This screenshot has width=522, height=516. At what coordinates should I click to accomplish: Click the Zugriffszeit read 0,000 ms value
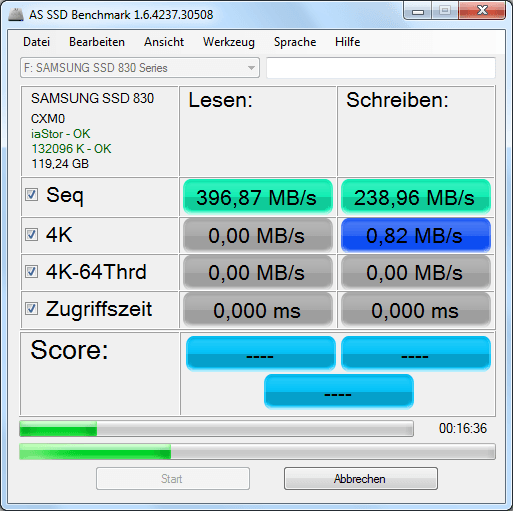point(258,309)
